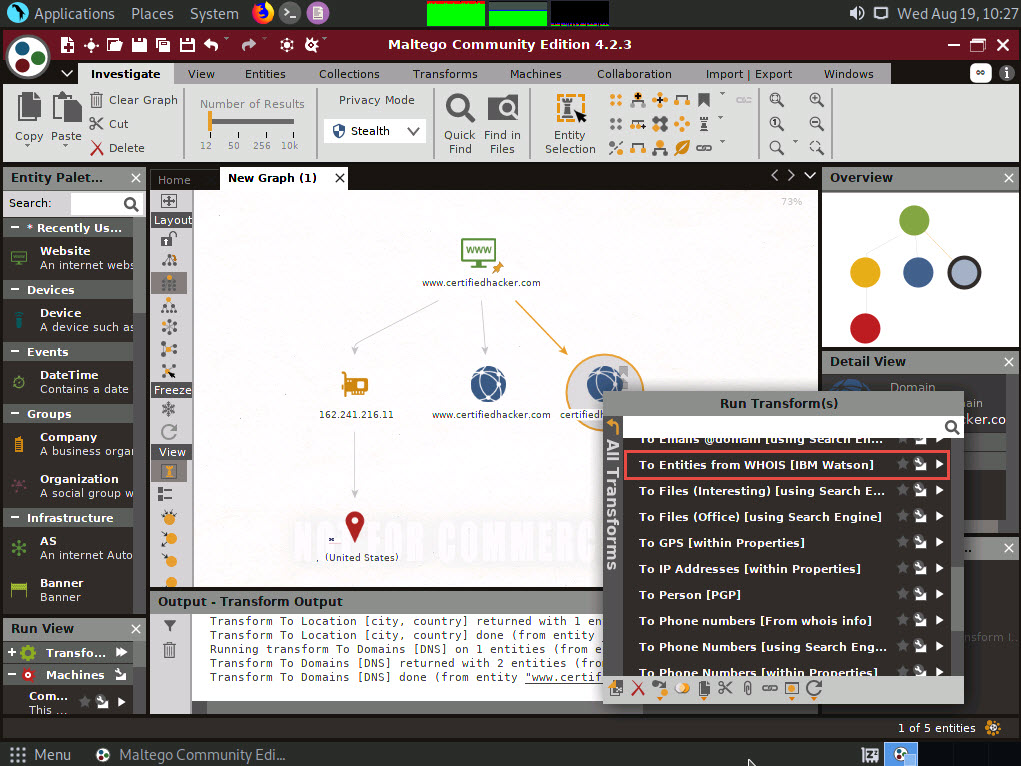The height and width of the screenshot is (766, 1021).
Task: Click the paperclip attach icon in transform popup
Action: (748, 688)
